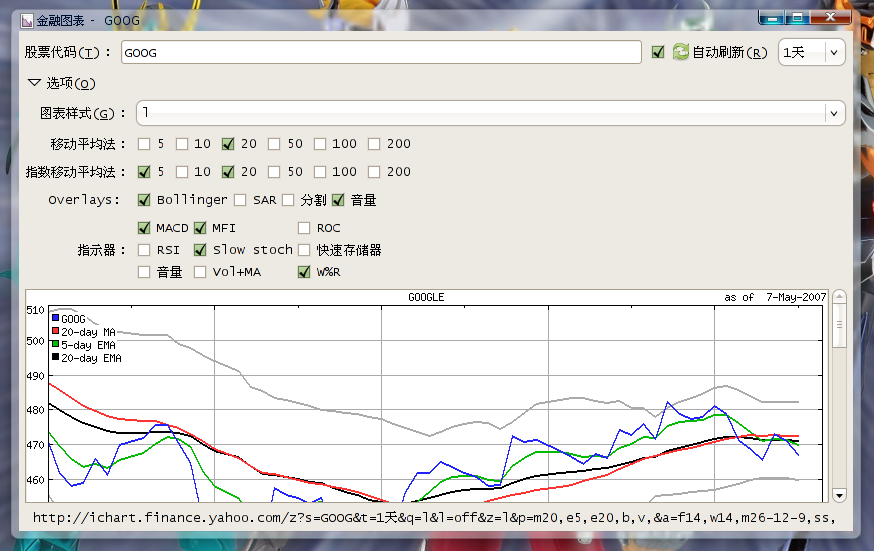Click the 20-day MA red legend swatch
This screenshot has height=551, width=874.
(55, 331)
